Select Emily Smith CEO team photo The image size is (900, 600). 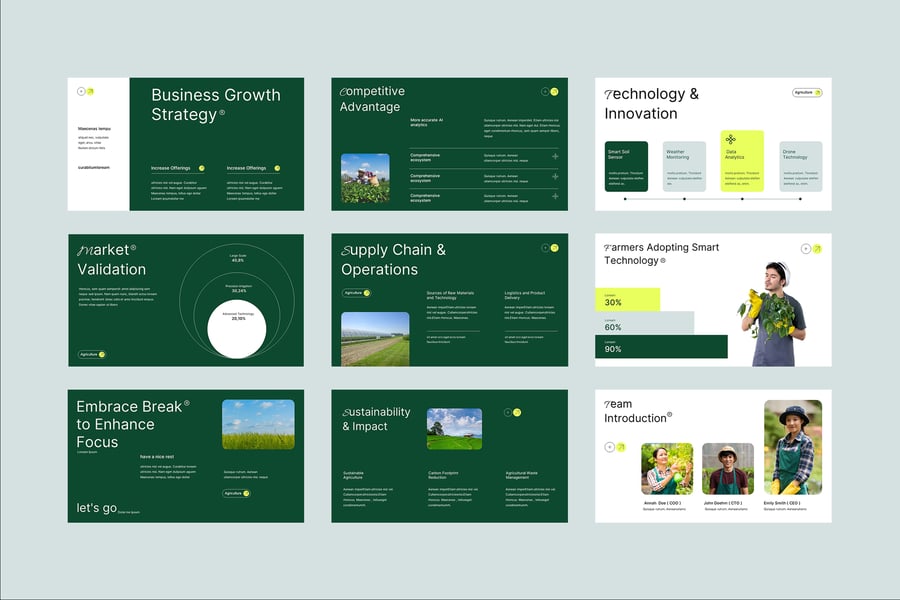tap(793, 448)
